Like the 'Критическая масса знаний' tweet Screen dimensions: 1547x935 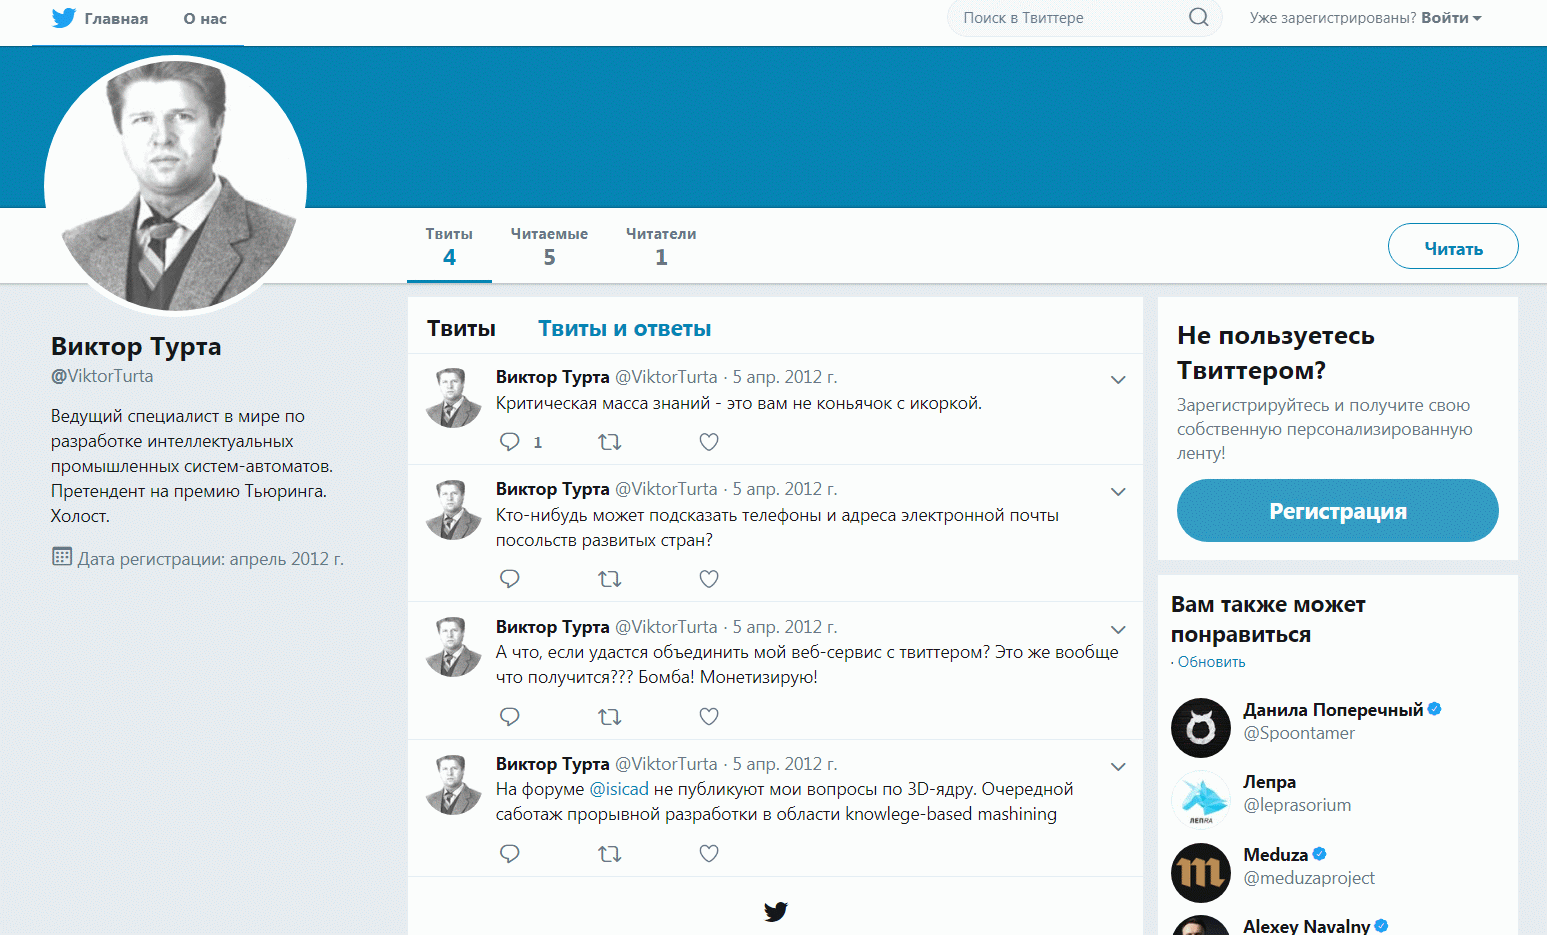coord(709,442)
